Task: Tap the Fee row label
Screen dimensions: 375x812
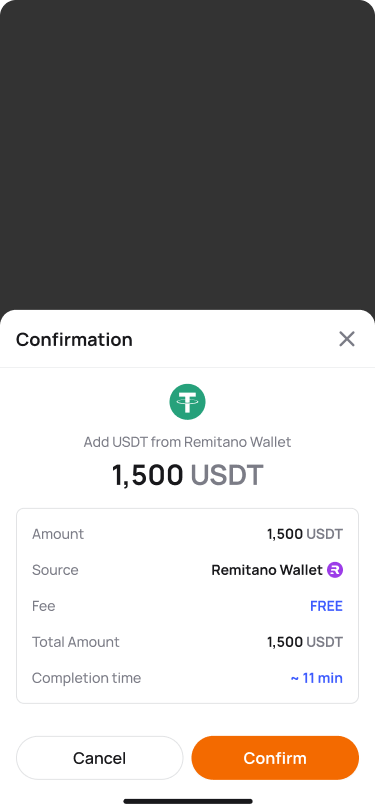Action: coord(44,606)
